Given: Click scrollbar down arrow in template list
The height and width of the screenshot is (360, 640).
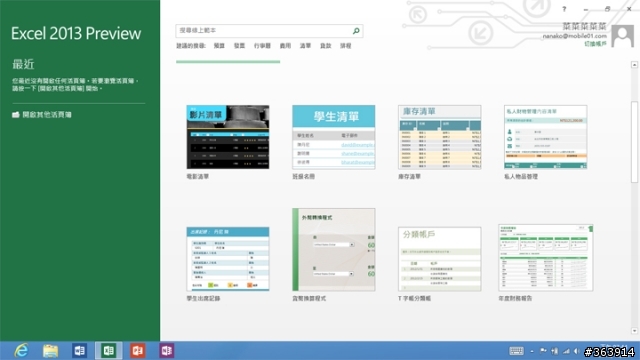Looking at the screenshot, I should coord(634,331).
